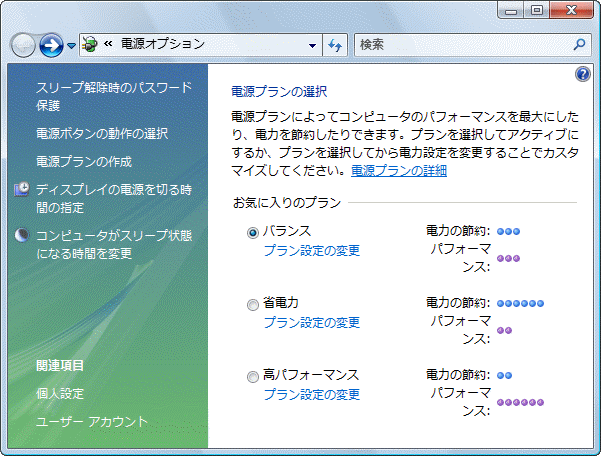Click プラン設定の変更 under 高パフォーマンス
The height and width of the screenshot is (456, 601).
coord(312,395)
